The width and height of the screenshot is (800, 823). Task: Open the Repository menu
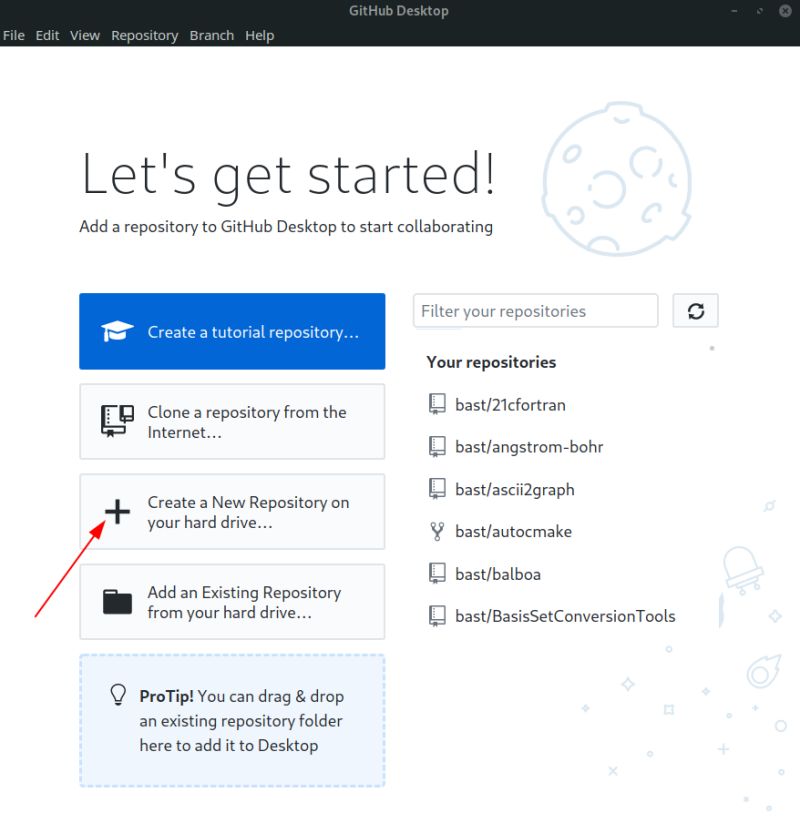click(x=144, y=35)
